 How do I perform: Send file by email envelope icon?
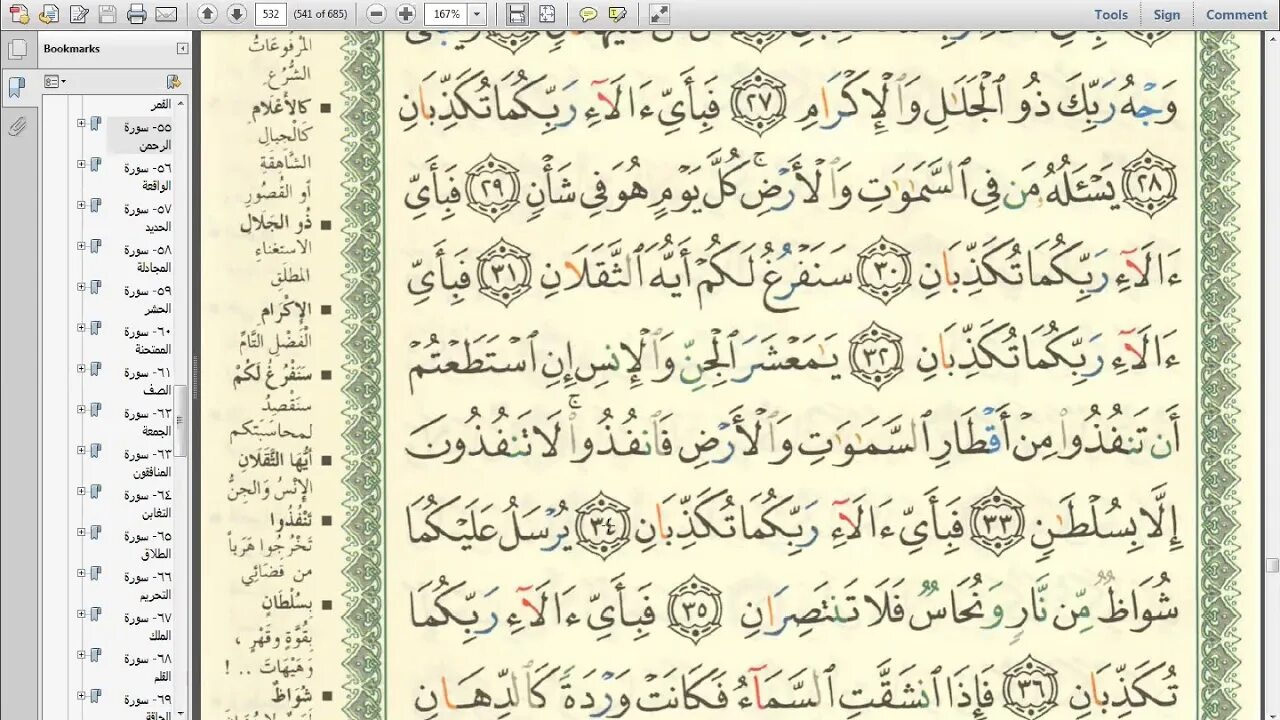pyautogui.click(x=166, y=14)
